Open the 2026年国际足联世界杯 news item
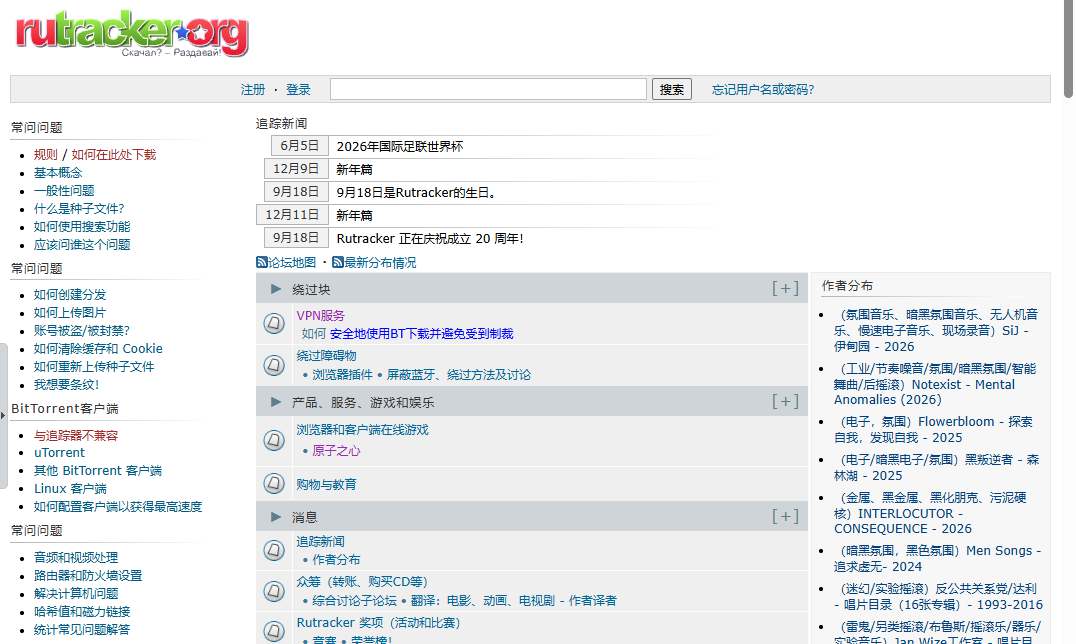Viewport: 1076px width, 644px height. (400, 146)
